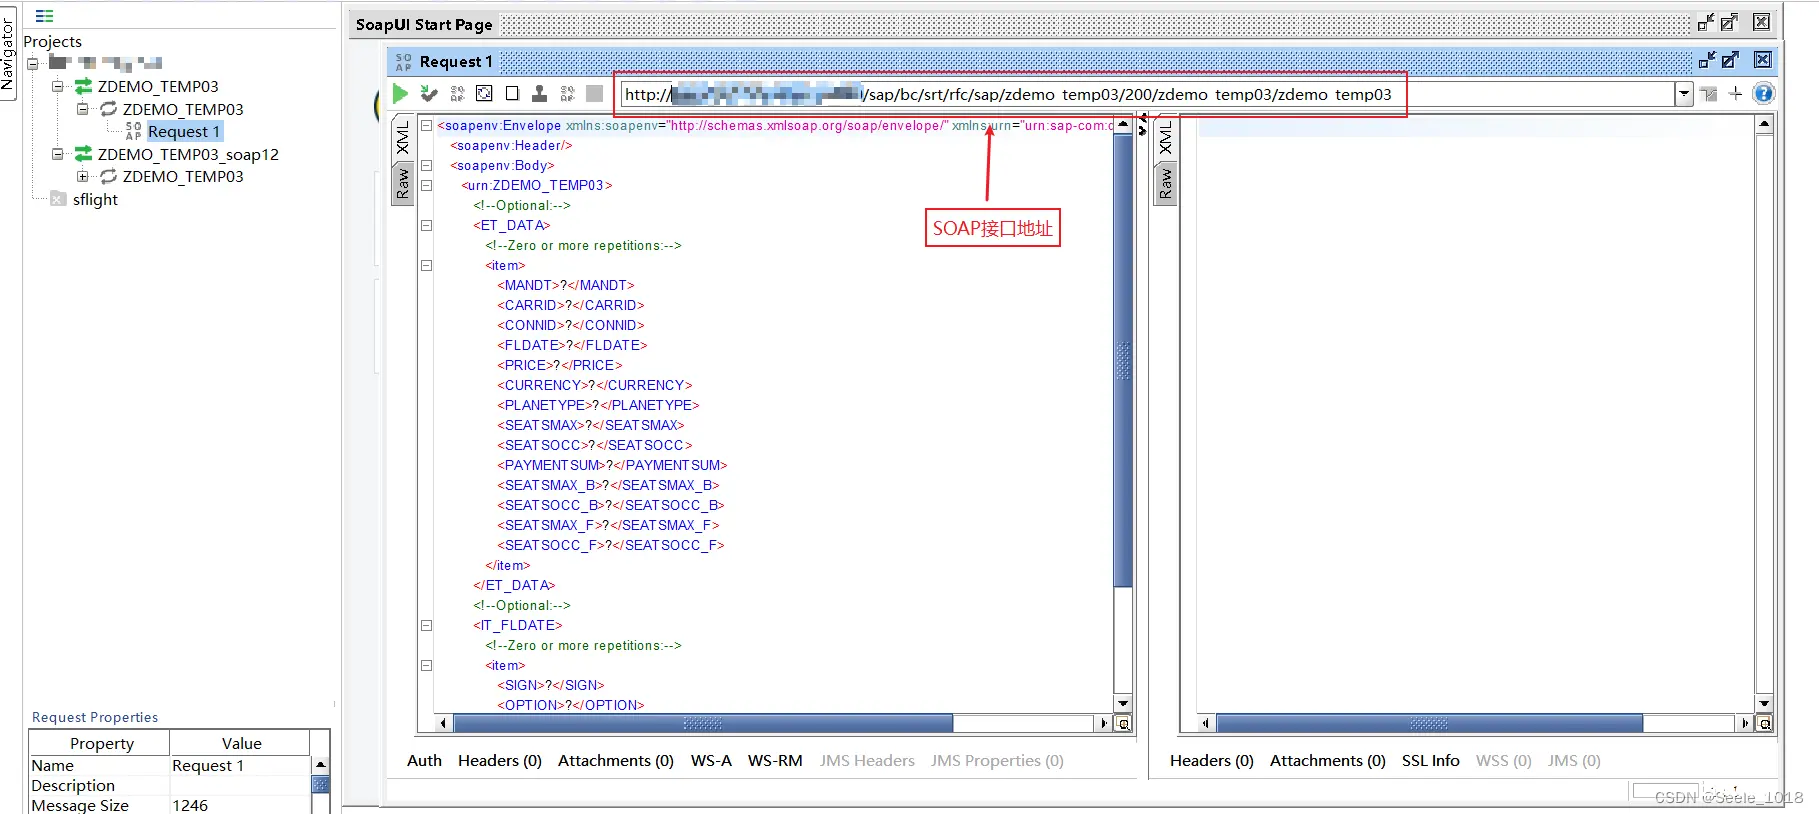Open the request Headers (0) tab

pyautogui.click(x=500, y=761)
